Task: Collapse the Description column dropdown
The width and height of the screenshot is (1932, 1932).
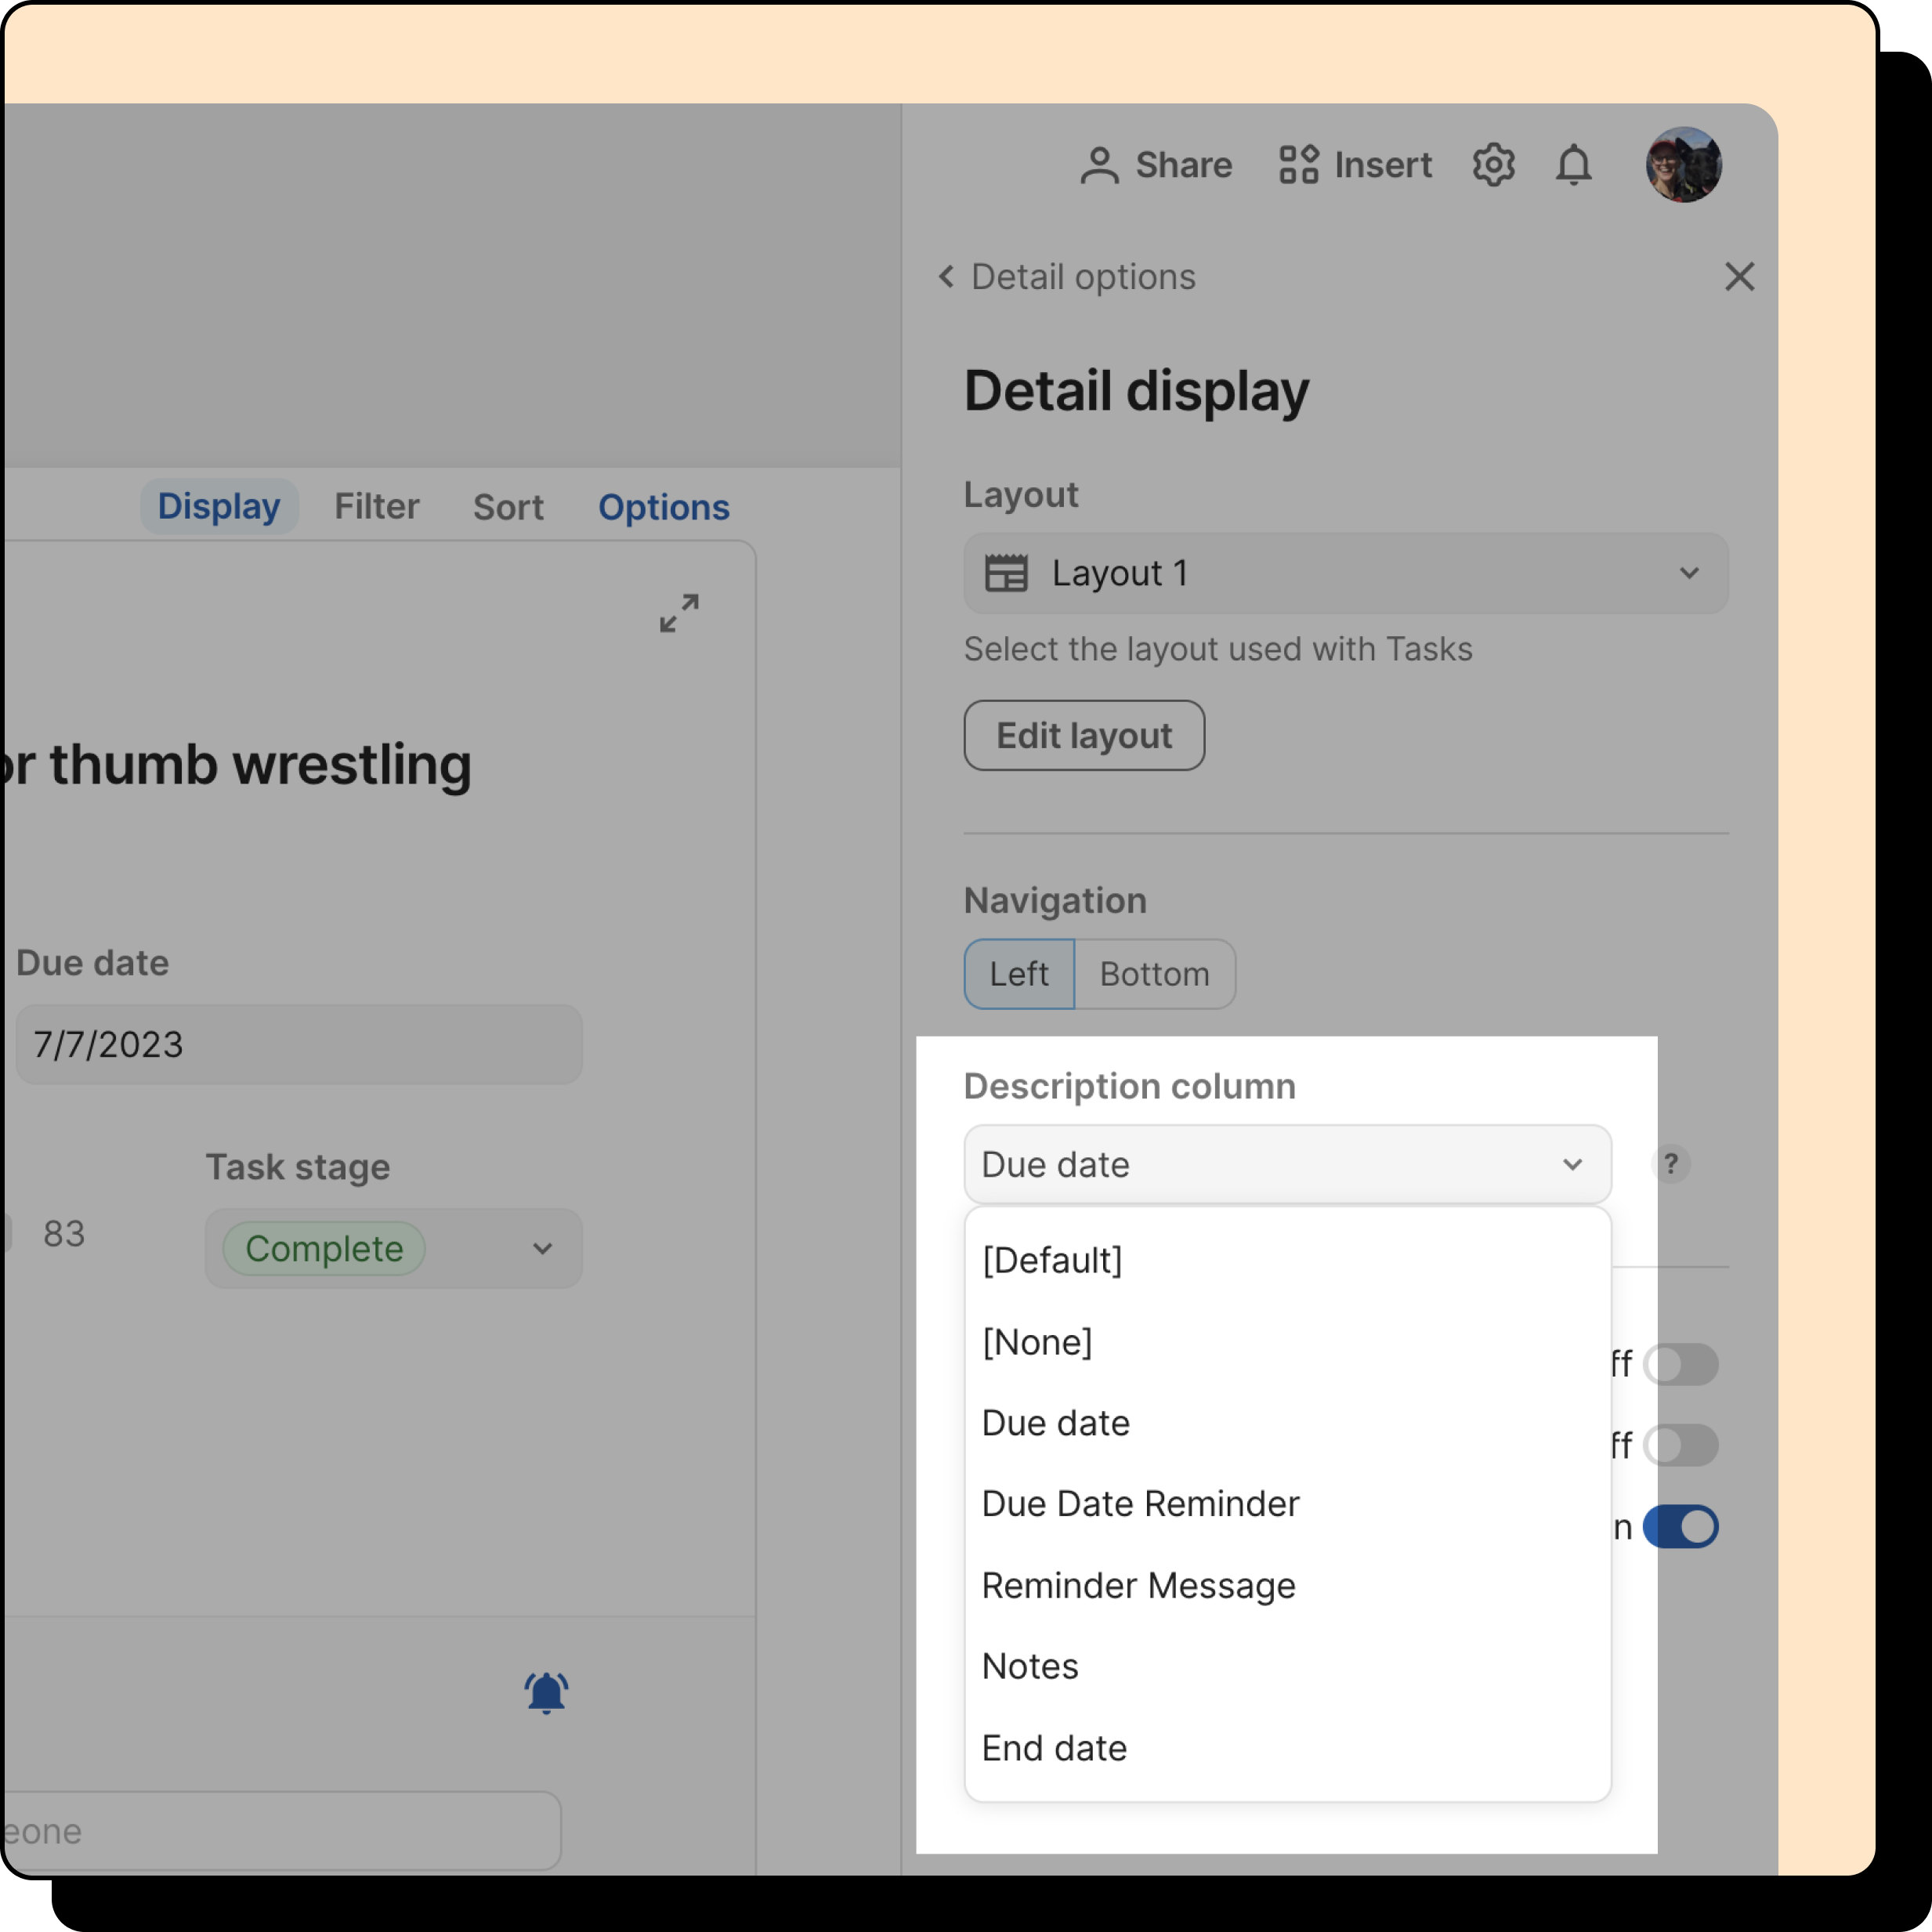Action: (x=1287, y=1164)
